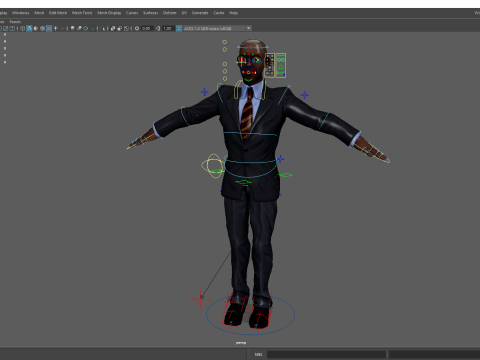Select the left yellow face control panel box
This screenshot has height=360, width=480.
270,65
